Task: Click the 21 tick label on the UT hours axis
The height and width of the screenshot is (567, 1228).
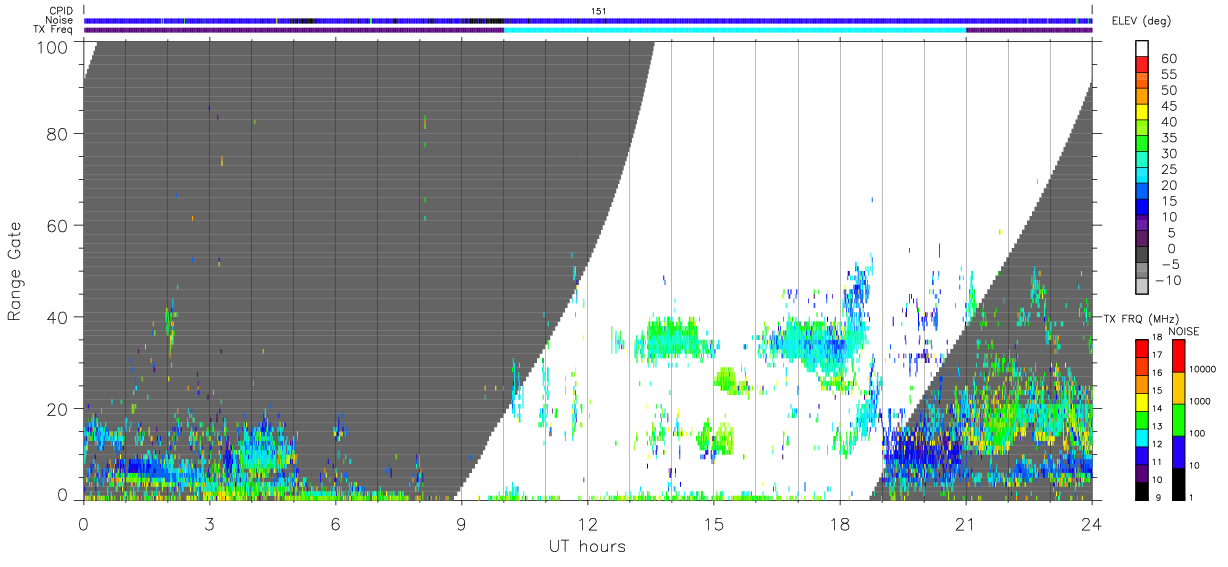Action: click(965, 523)
